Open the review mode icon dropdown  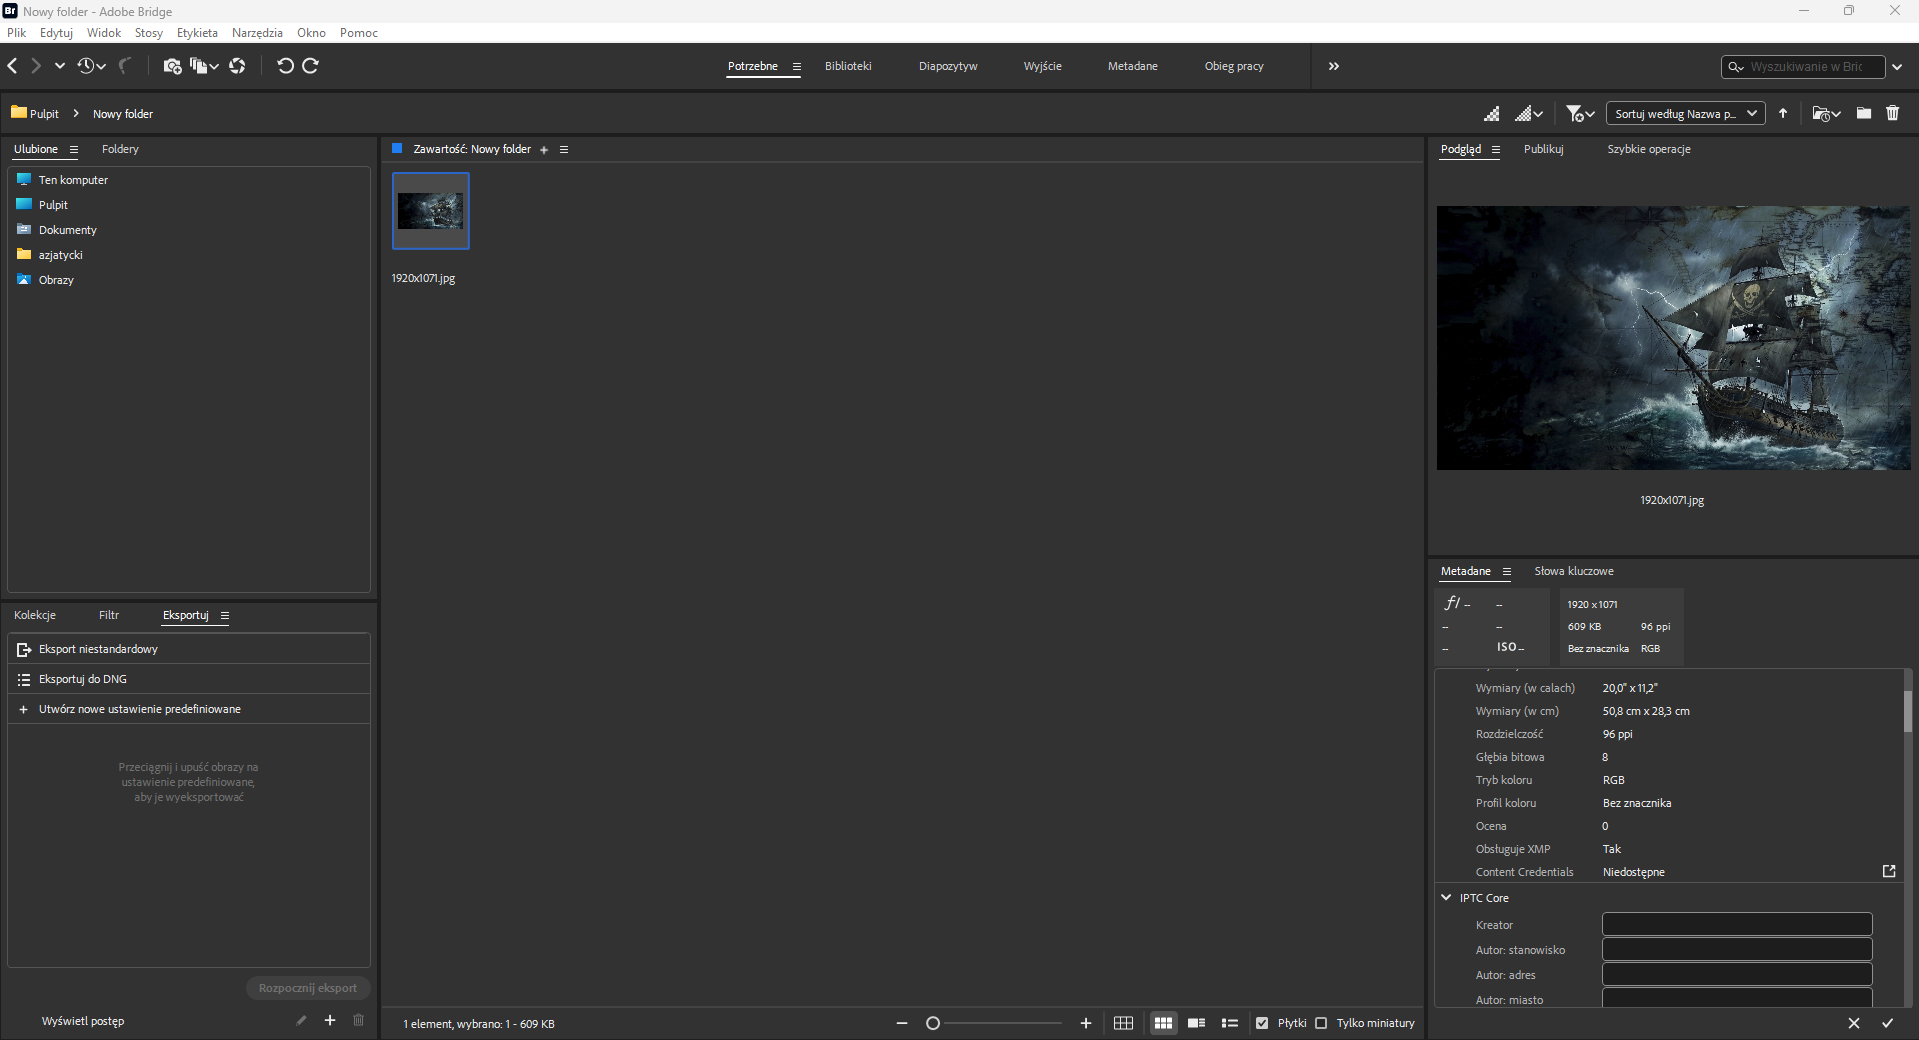[205, 66]
